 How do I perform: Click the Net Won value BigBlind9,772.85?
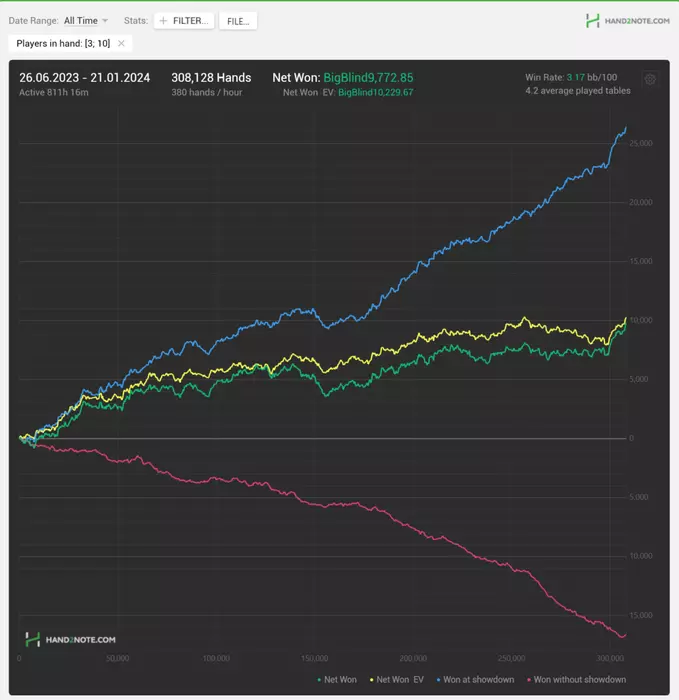click(x=368, y=78)
